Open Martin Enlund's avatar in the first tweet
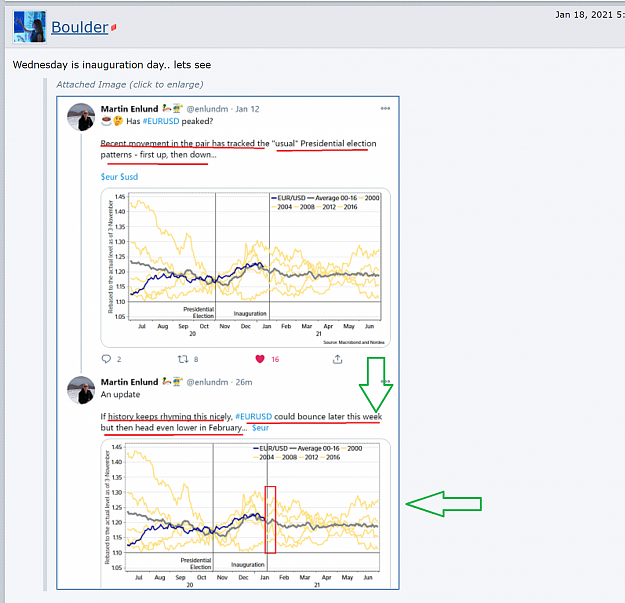 81,117
